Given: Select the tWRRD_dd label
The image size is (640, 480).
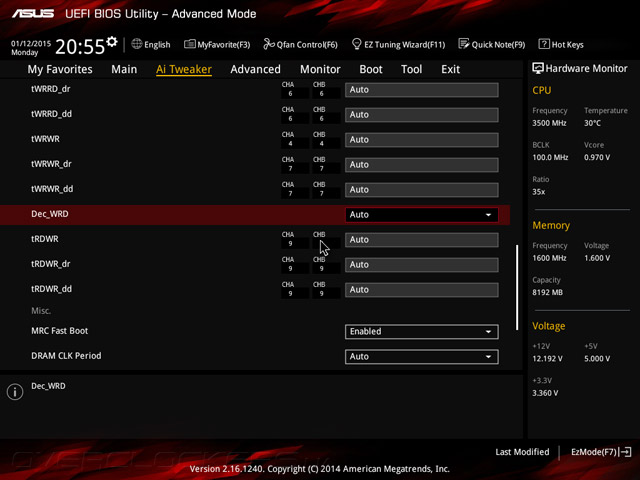Looking at the screenshot, I should point(51,114).
